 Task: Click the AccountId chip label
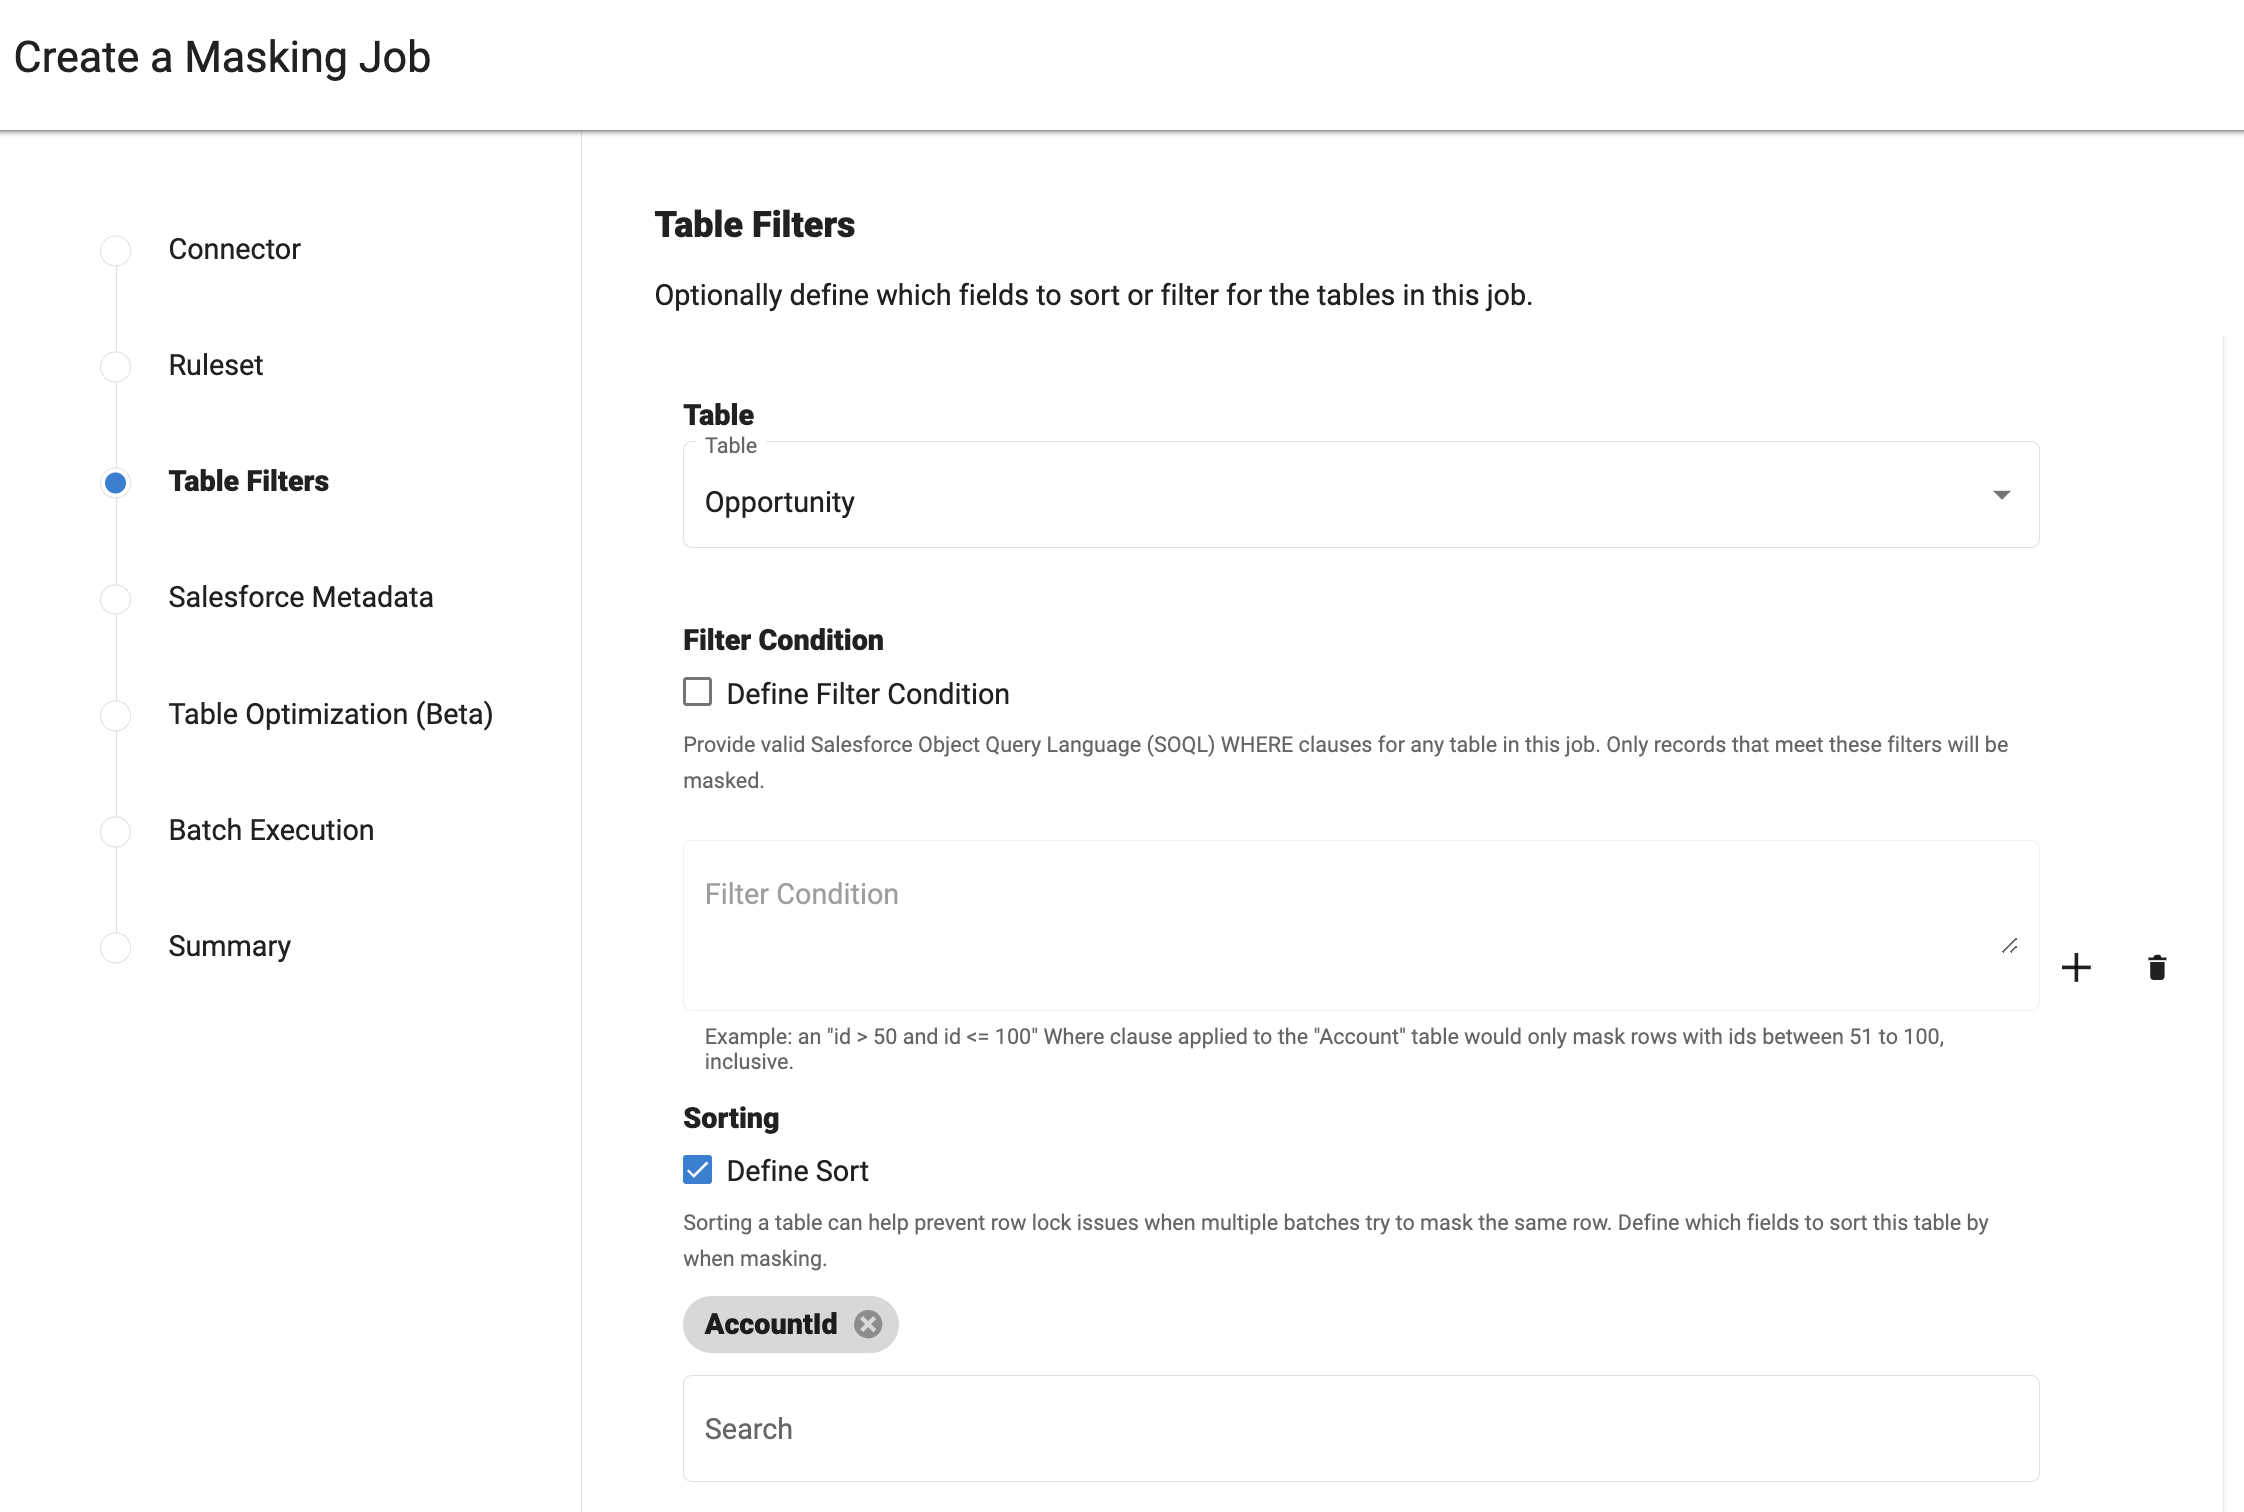(x=770, y=1324)
